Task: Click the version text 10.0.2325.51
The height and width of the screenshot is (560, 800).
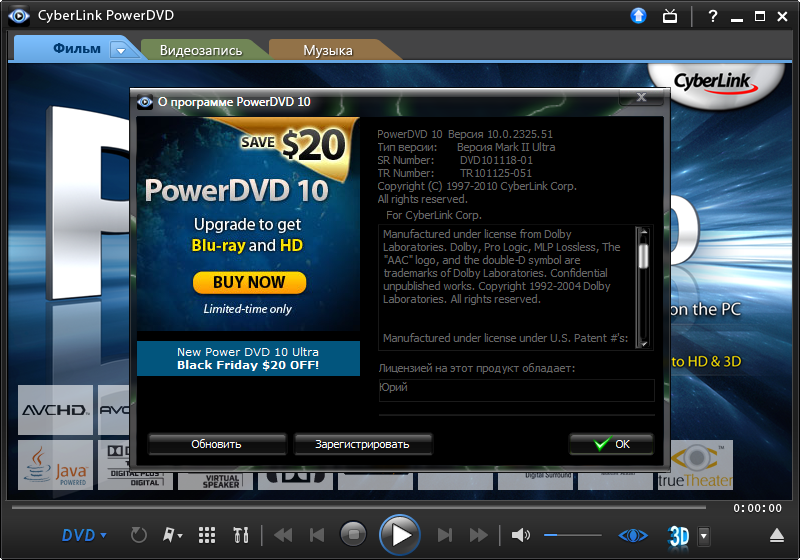Action: click(520, 134)
